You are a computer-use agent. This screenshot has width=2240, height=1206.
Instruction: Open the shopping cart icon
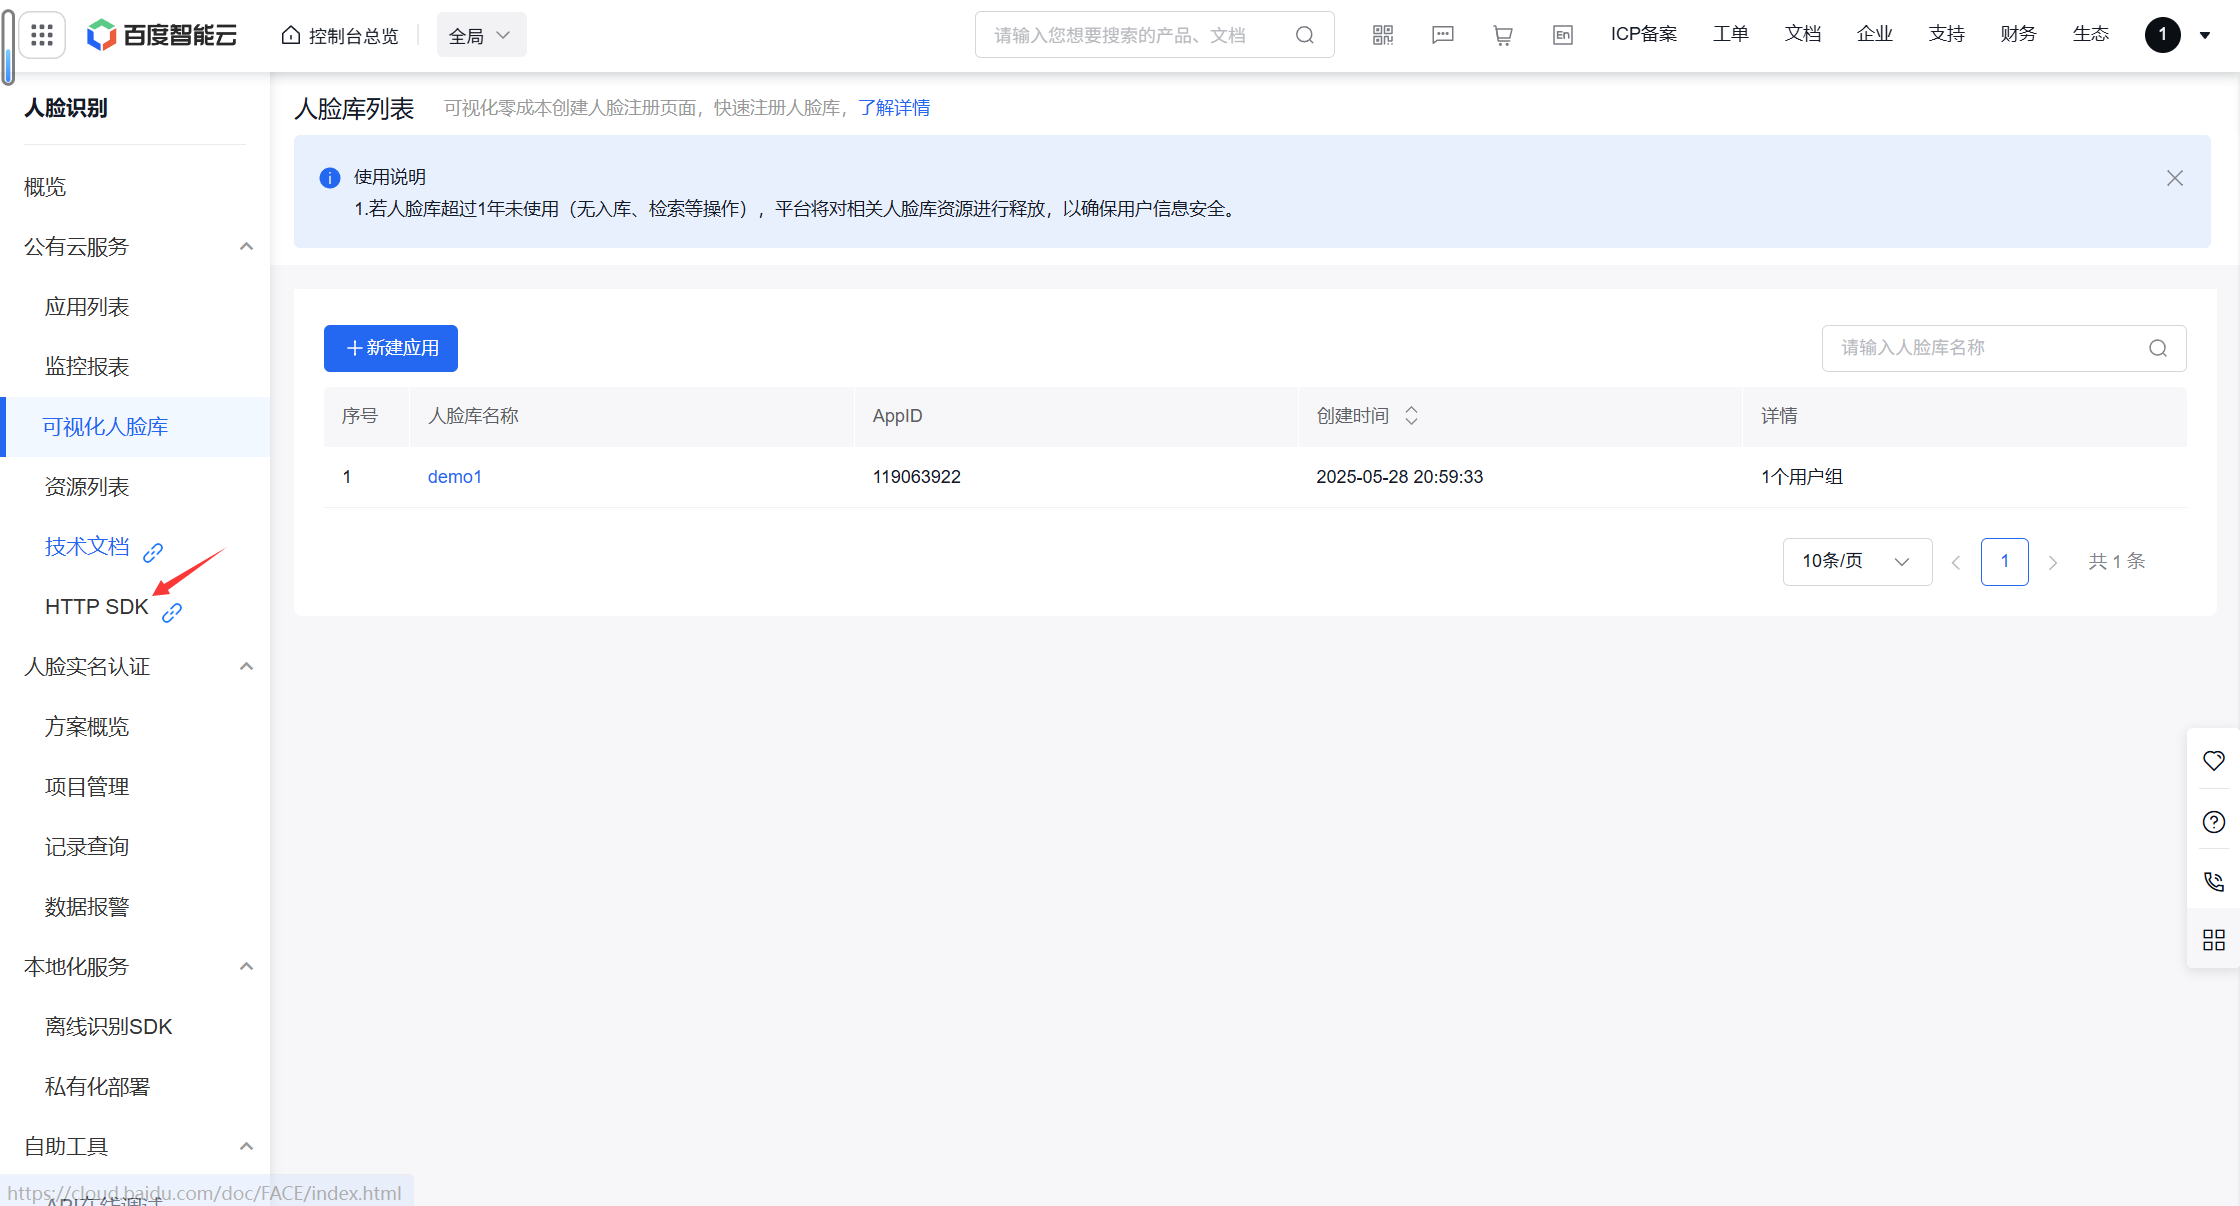click(1502, 35)
